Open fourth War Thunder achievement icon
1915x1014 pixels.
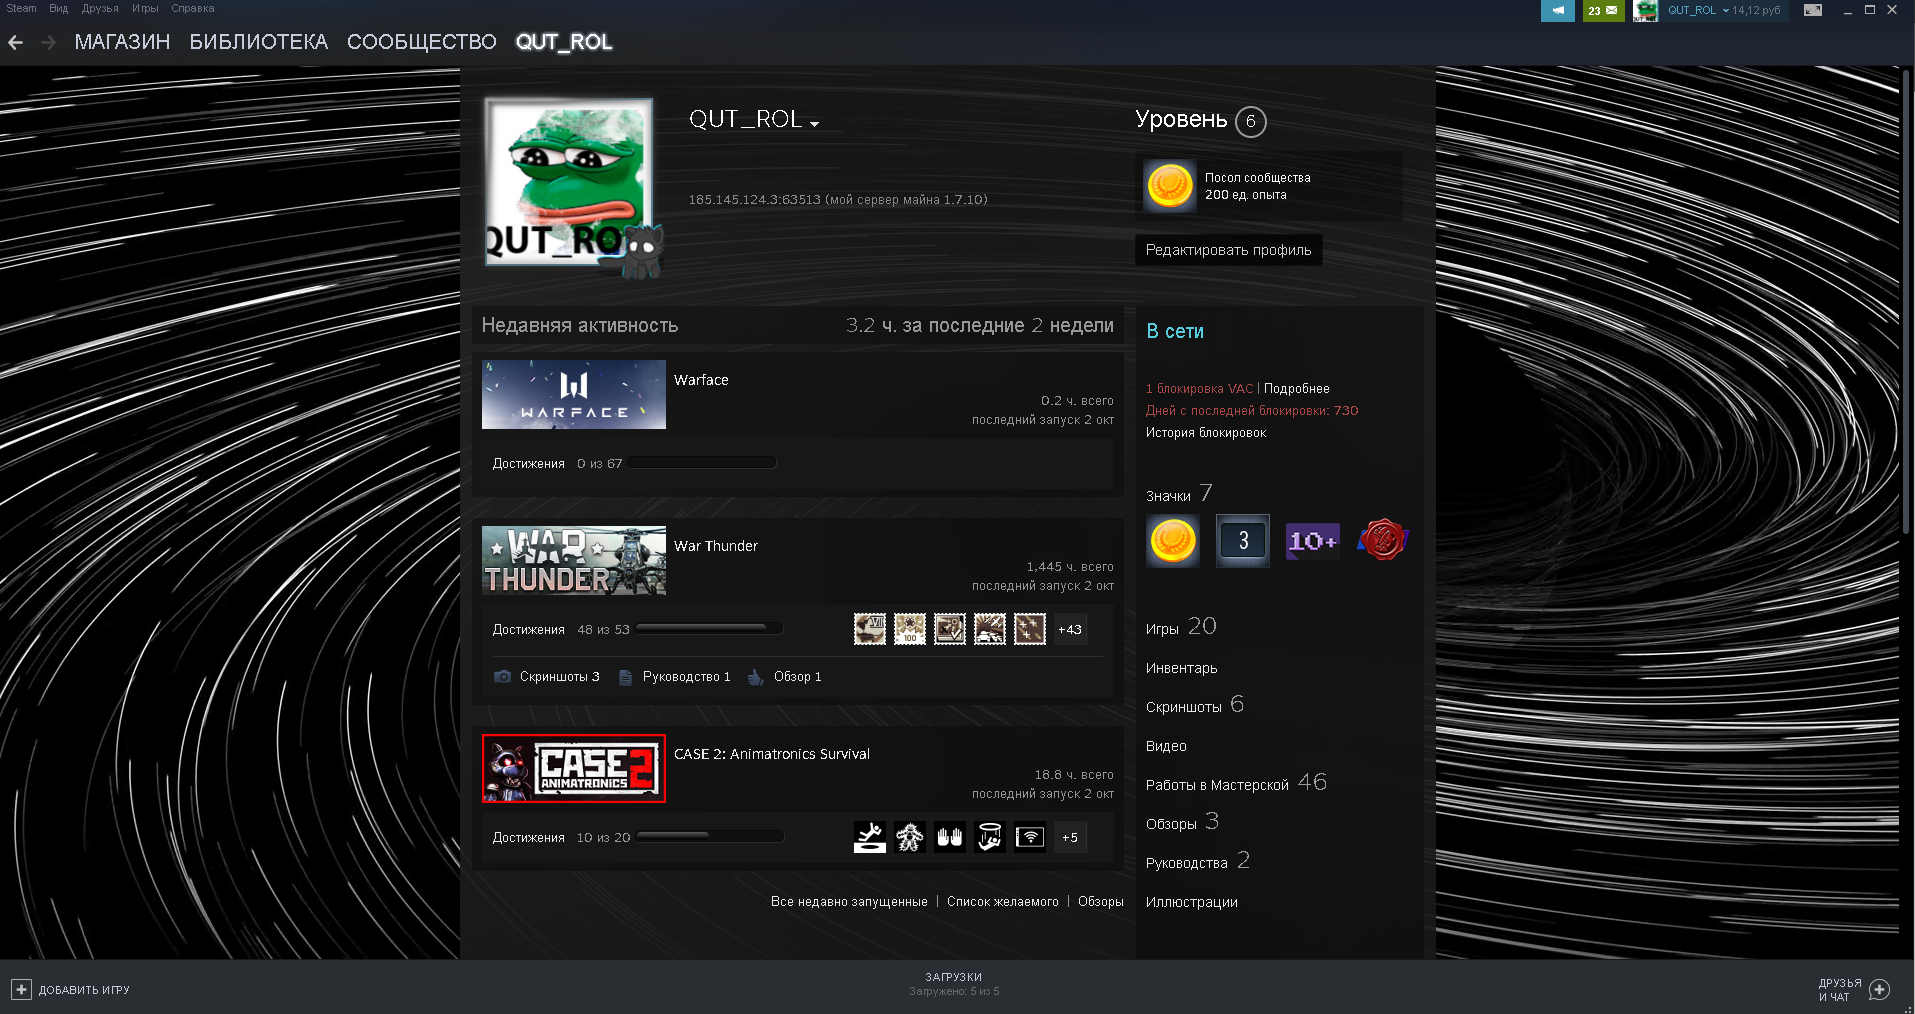tap(990, 629)
